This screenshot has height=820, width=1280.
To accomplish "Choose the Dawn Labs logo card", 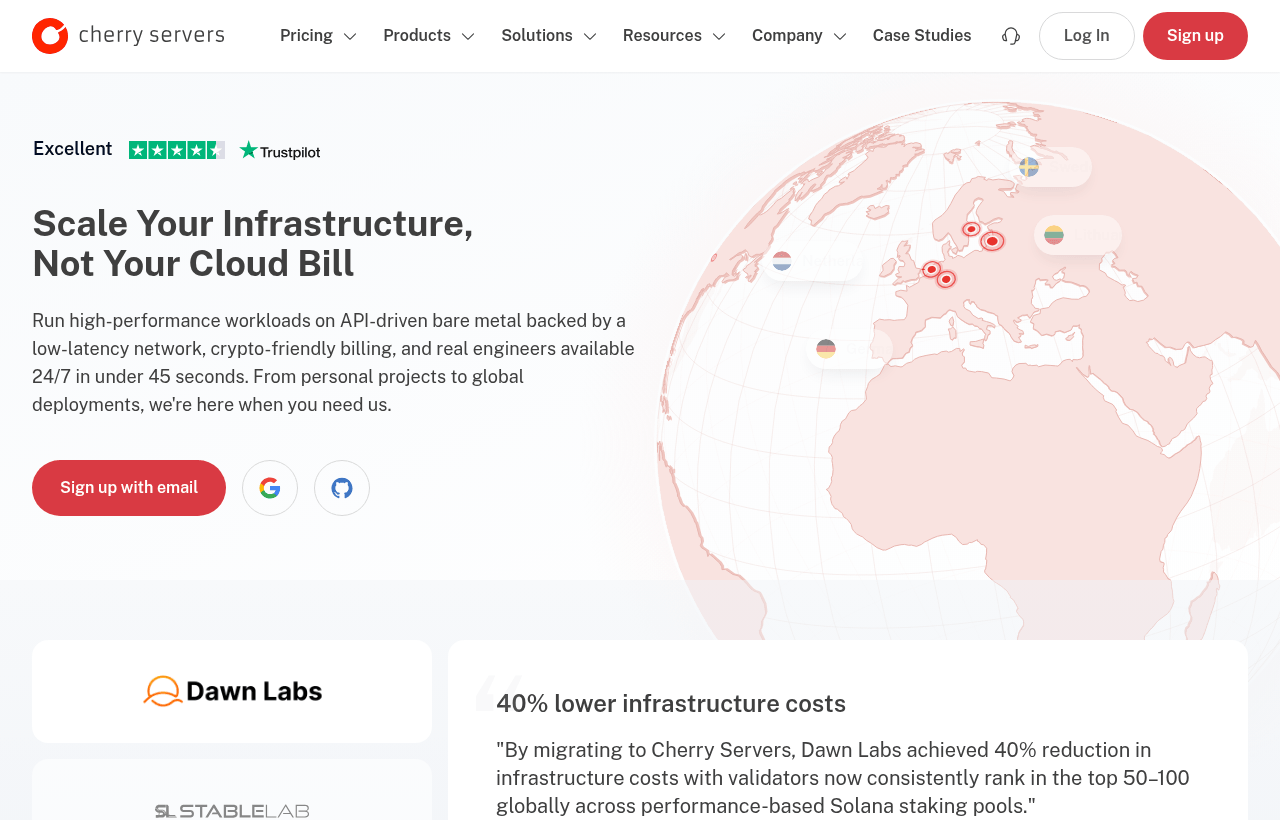I will click(x=232, y=691).
